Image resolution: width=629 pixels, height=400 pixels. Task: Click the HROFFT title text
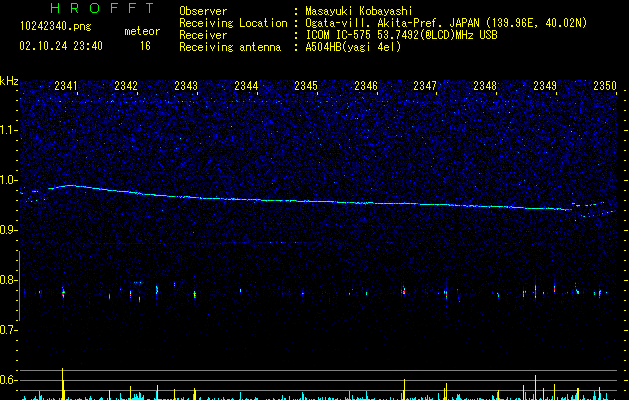[x=103, y=8]
